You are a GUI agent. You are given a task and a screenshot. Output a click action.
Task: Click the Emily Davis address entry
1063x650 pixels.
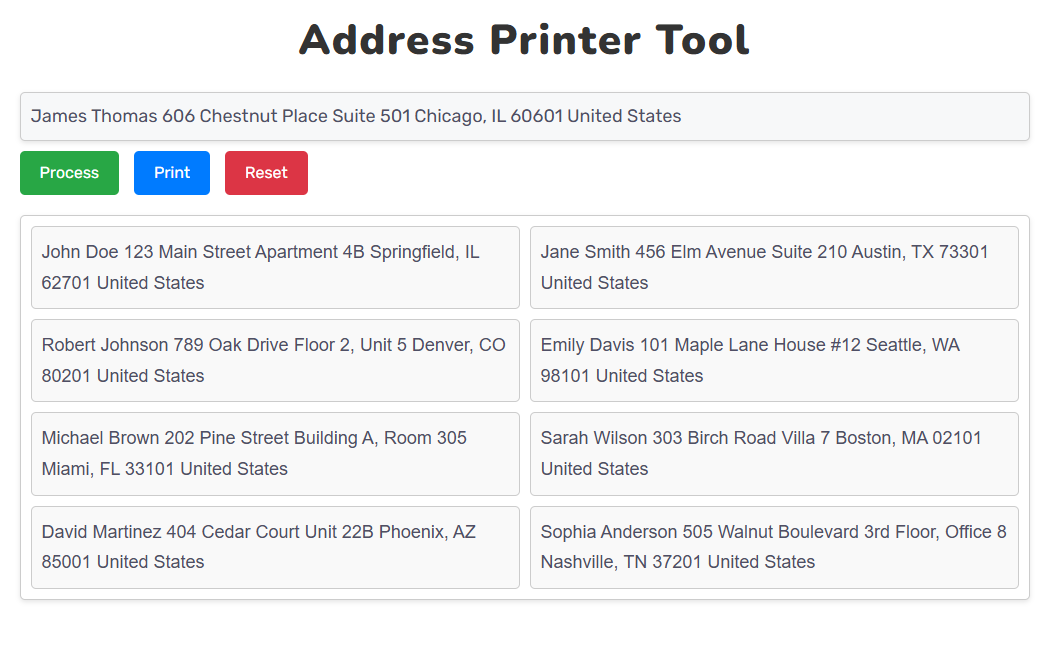point(774,360)
